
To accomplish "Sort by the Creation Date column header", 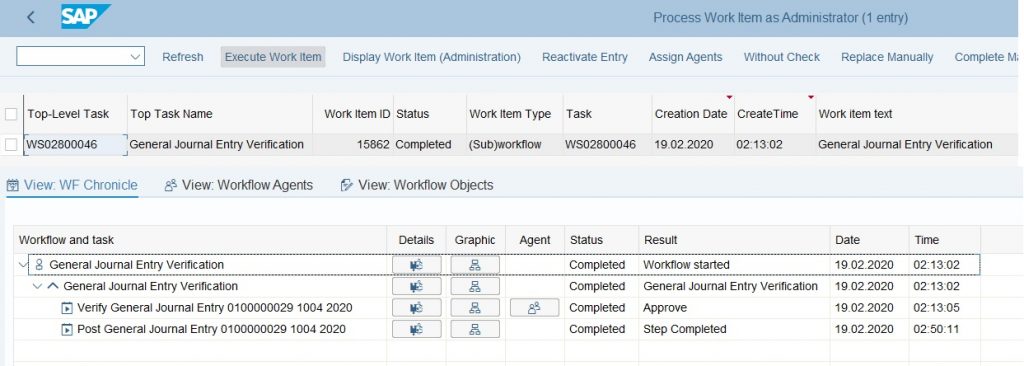I will coord(691,114).
